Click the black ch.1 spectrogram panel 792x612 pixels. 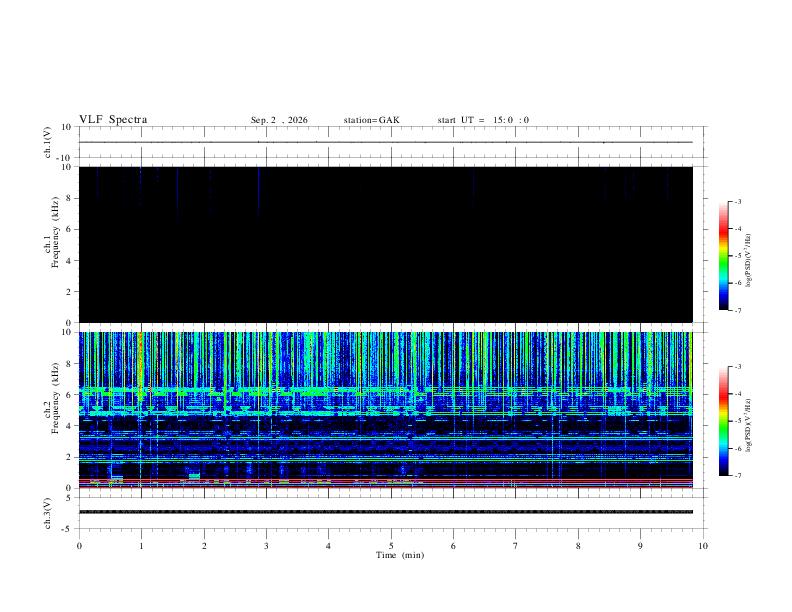(386, 244)
